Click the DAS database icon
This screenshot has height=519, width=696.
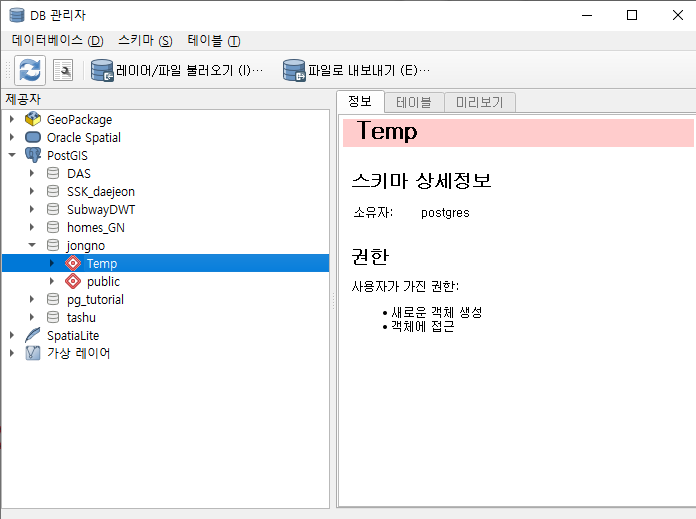pyautogui.click(x=53, y=173)
